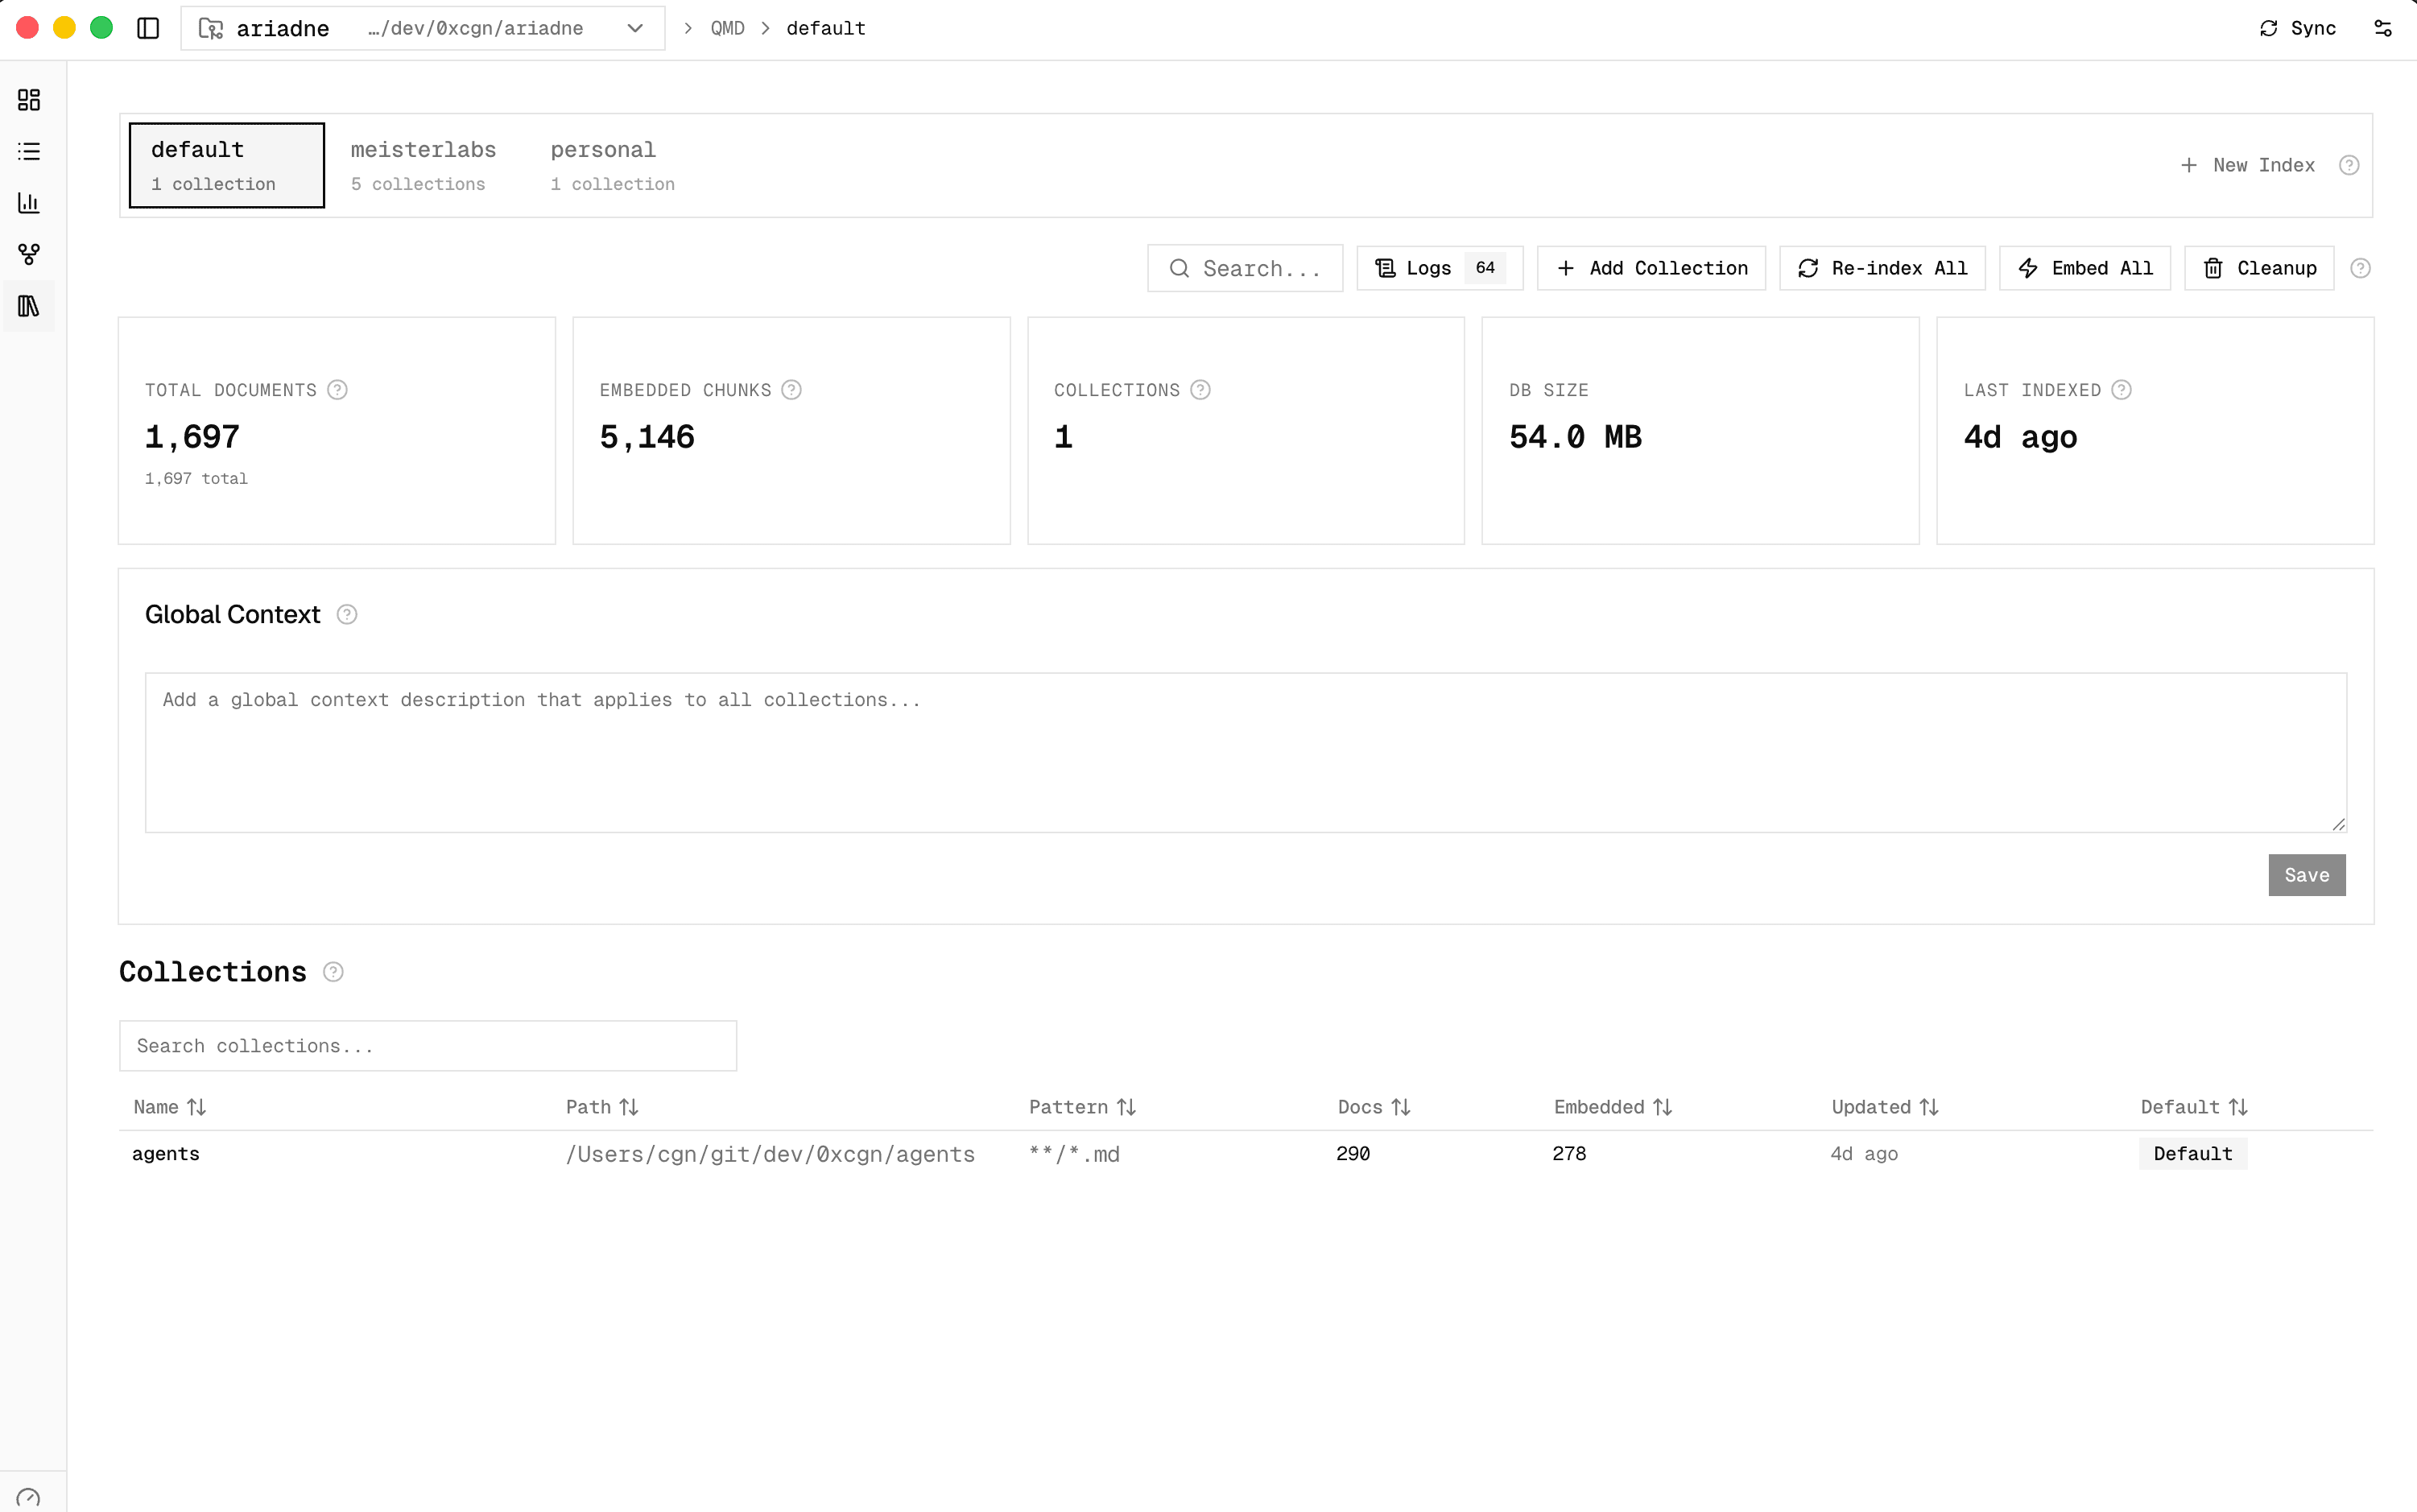Select the library icon in the sidebar

point(28,306)
